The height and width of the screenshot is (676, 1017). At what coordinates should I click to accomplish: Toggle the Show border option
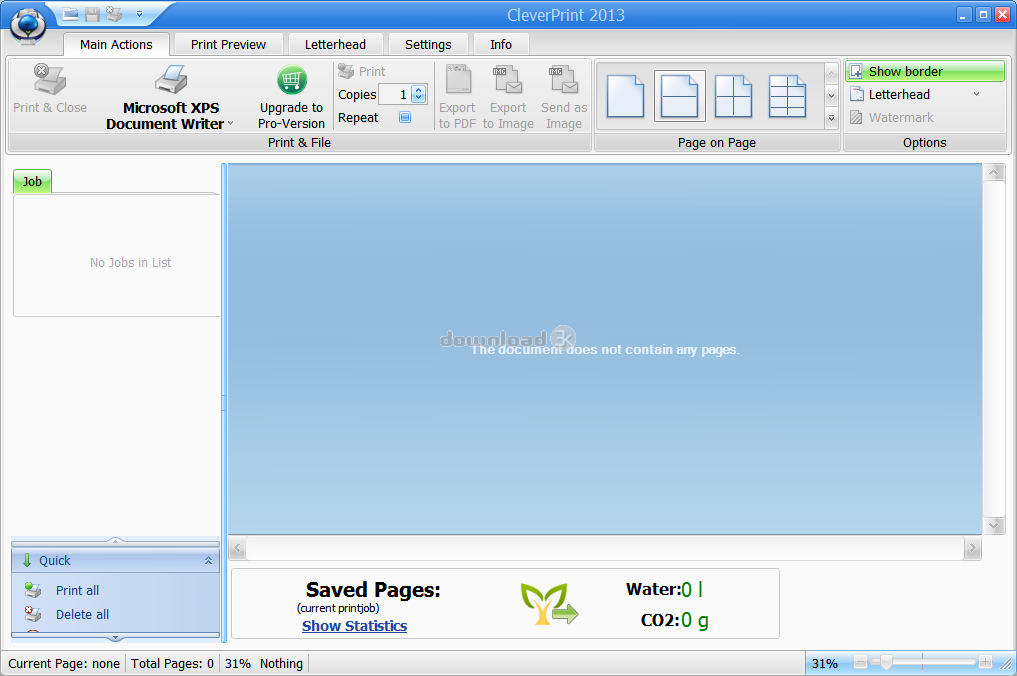pos(925,71)
